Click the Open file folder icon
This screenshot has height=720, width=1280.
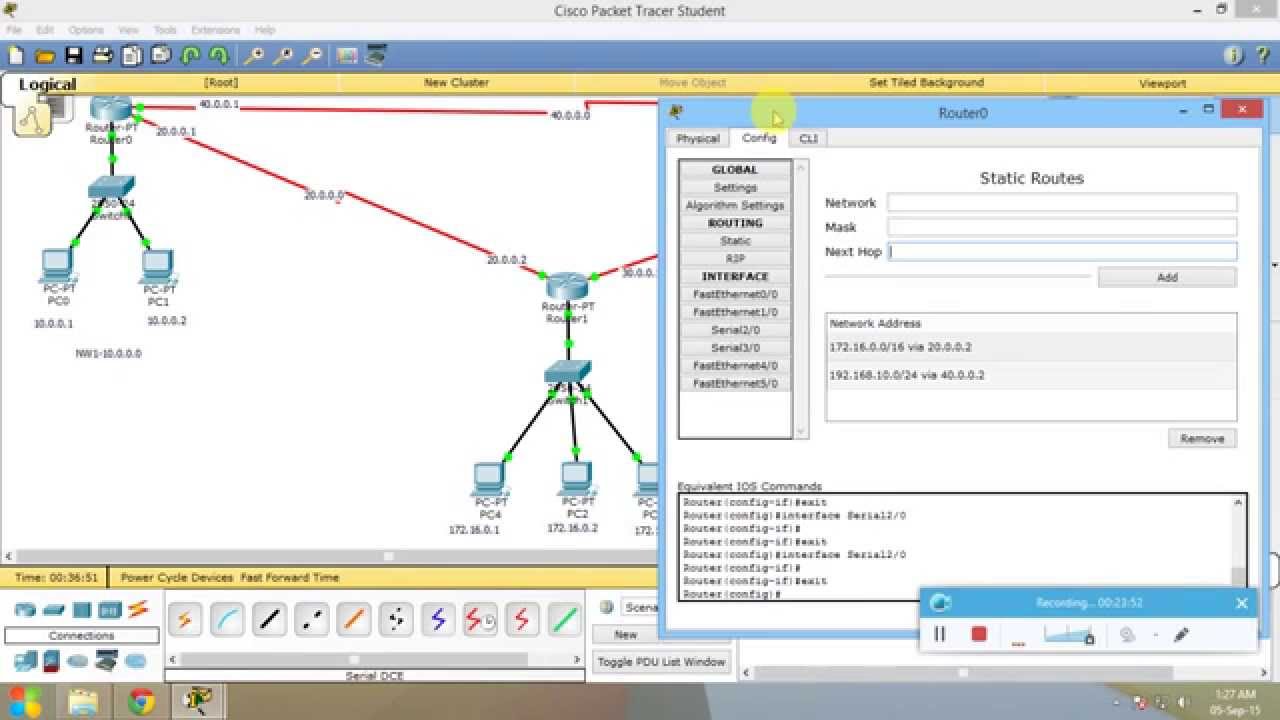[x=45, y=55]
